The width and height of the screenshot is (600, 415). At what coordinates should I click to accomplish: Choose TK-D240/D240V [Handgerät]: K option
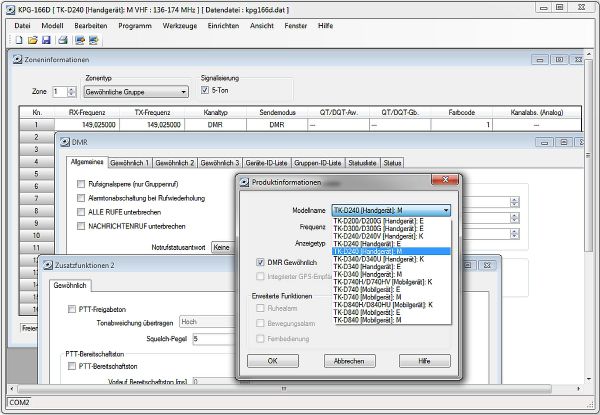pyautogui.click(x=391, y=236)
